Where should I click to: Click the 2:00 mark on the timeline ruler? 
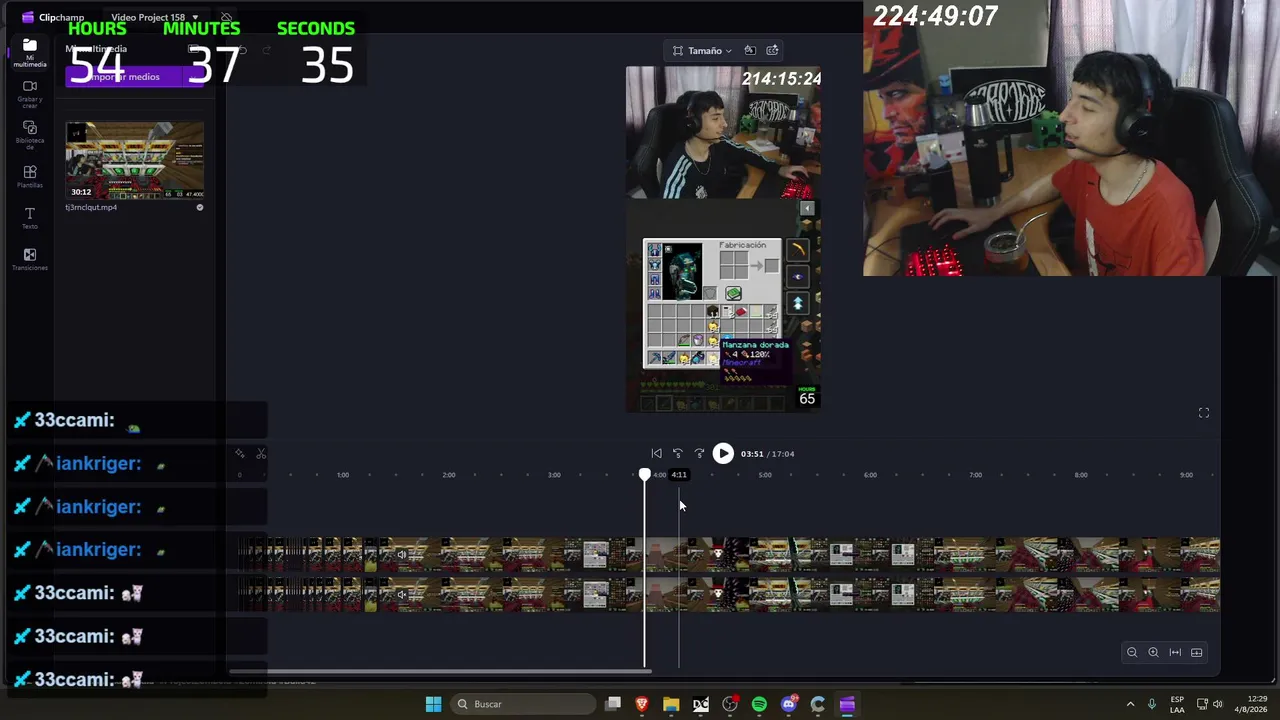[449, 475]
